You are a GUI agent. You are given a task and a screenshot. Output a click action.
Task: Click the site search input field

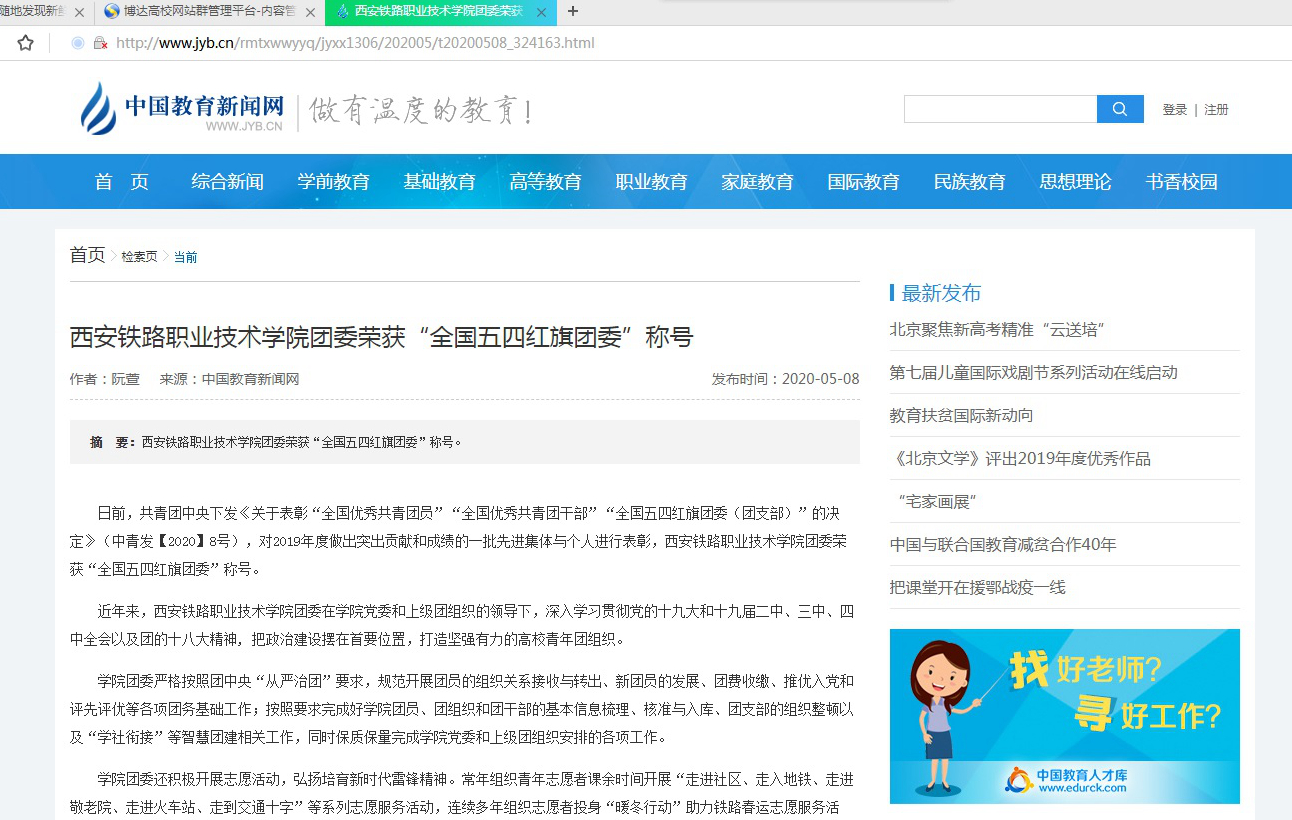coord(1000,109)
